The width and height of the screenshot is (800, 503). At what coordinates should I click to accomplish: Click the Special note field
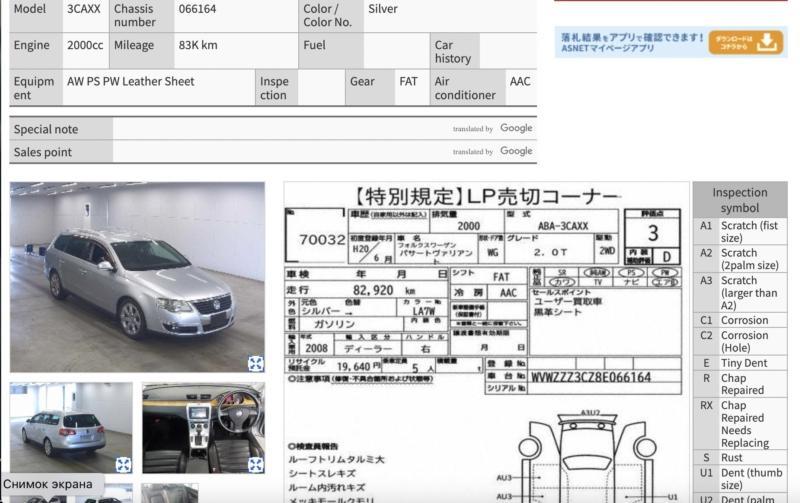click(x=280, y=129)
